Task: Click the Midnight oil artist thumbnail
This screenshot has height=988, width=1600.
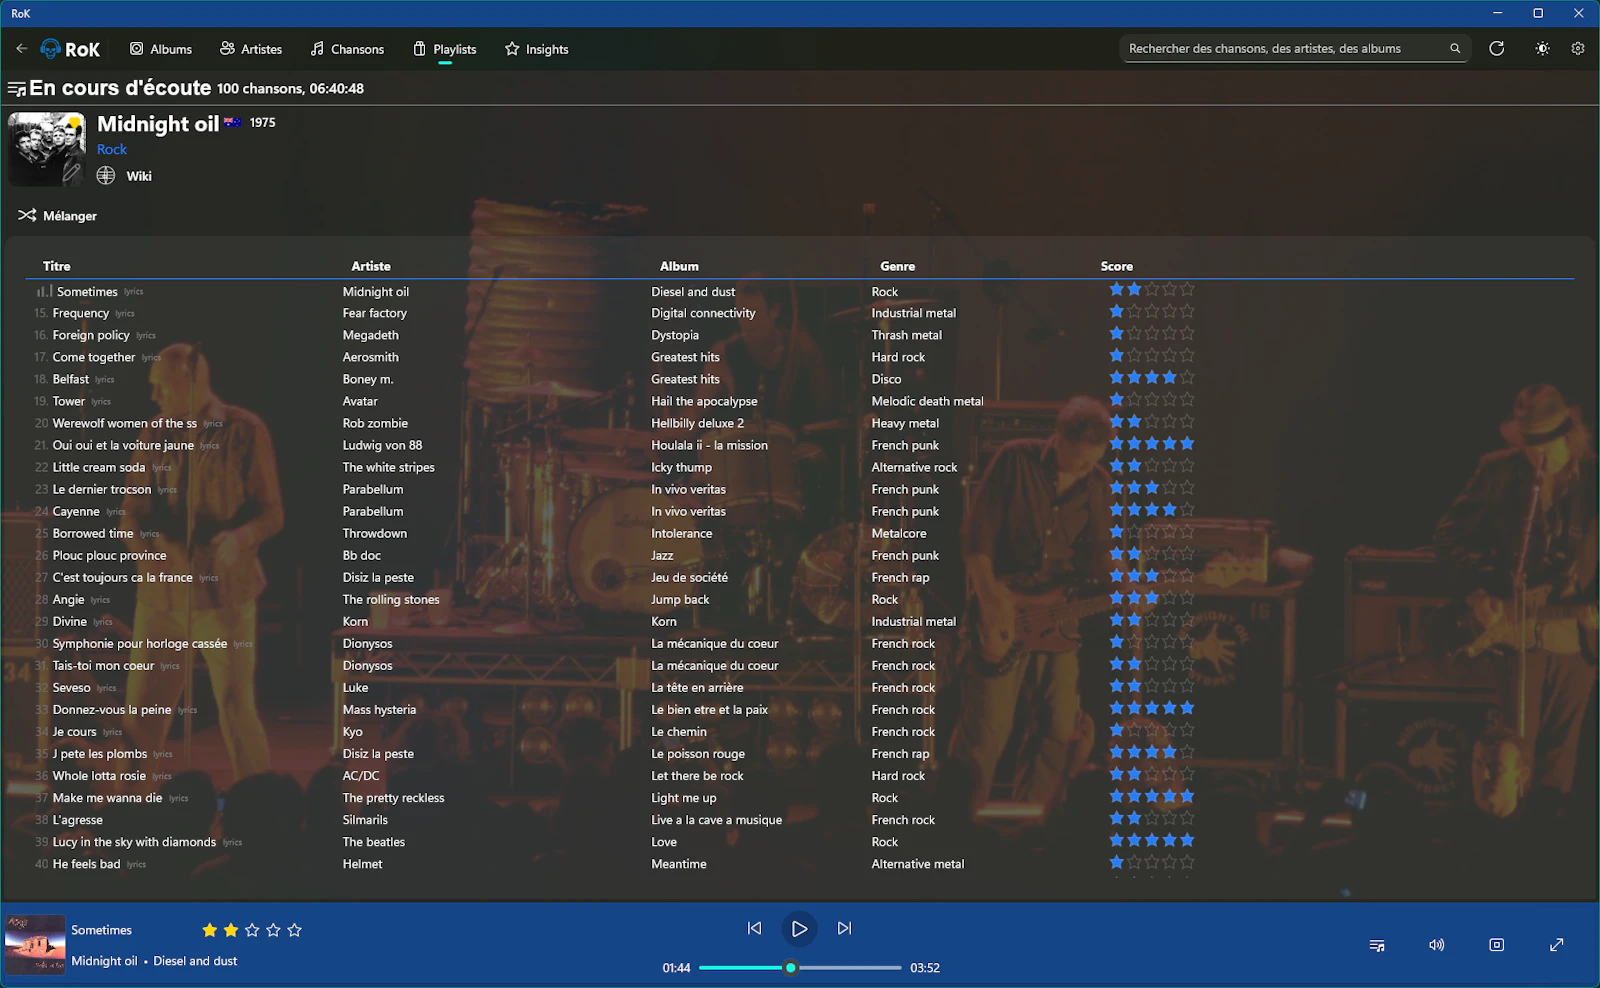Action: [47, 149]
